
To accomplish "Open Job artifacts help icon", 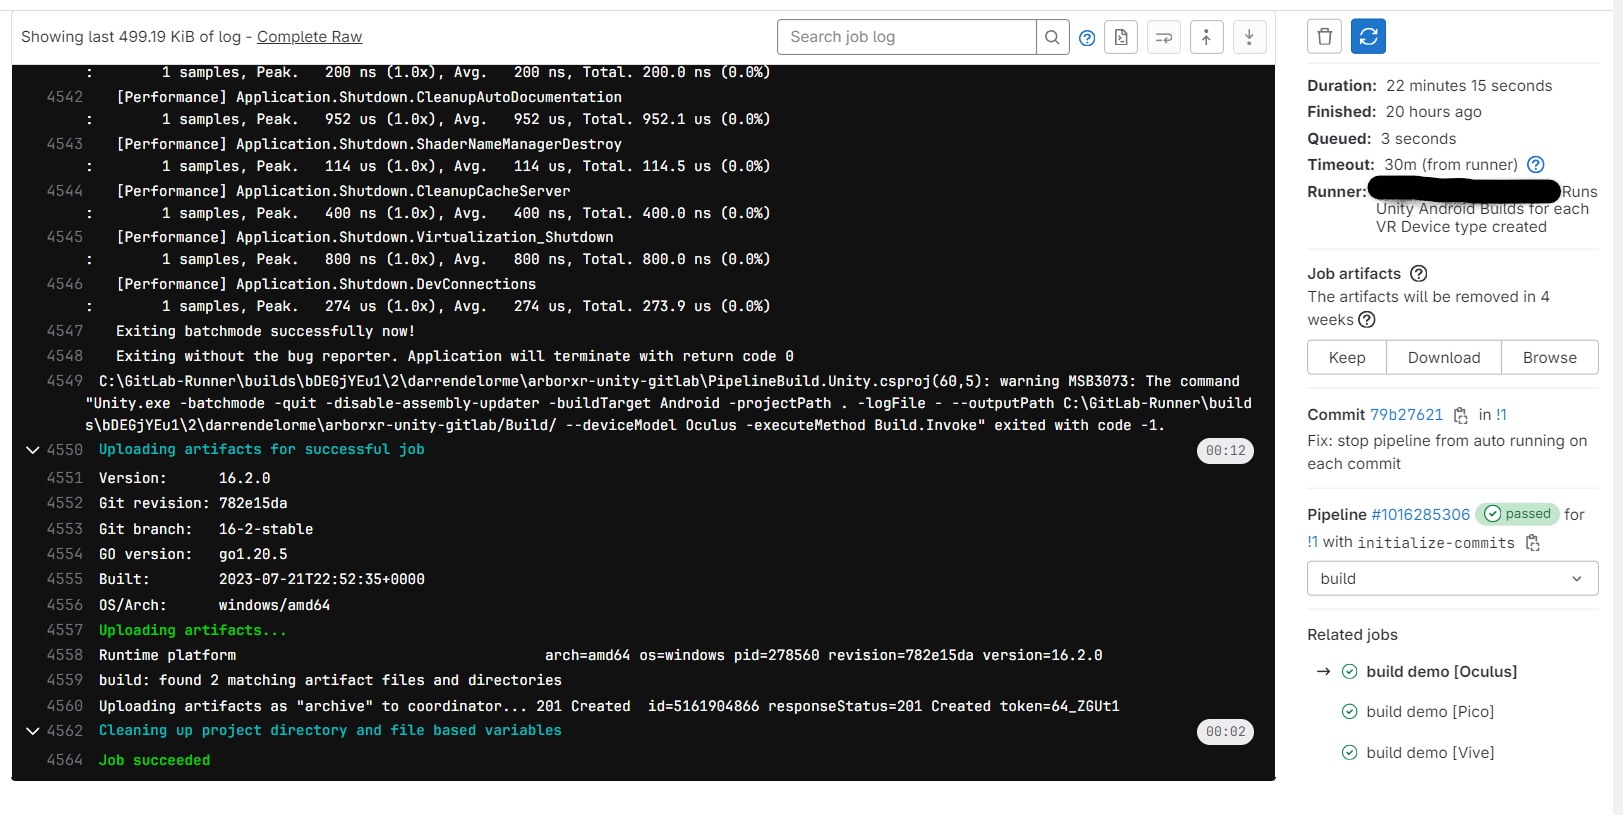I will point(1418,274).
